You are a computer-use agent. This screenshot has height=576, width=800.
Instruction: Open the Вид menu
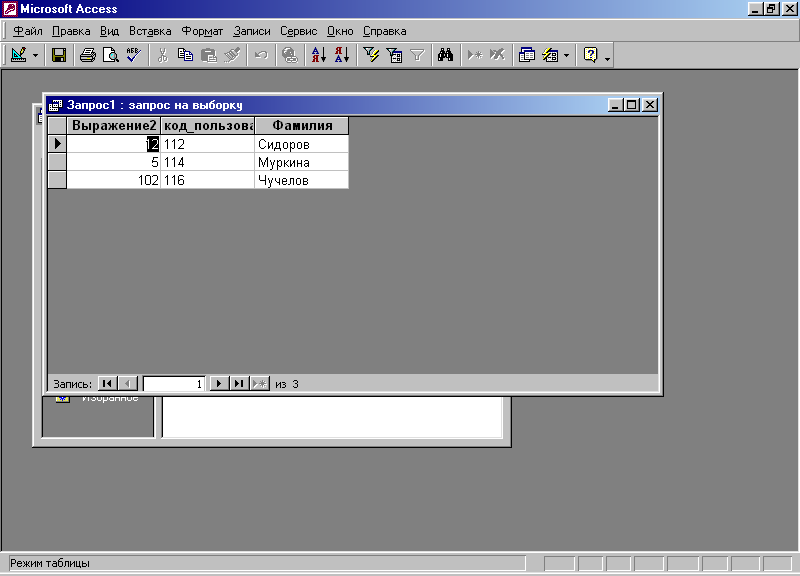click(109, 31)
